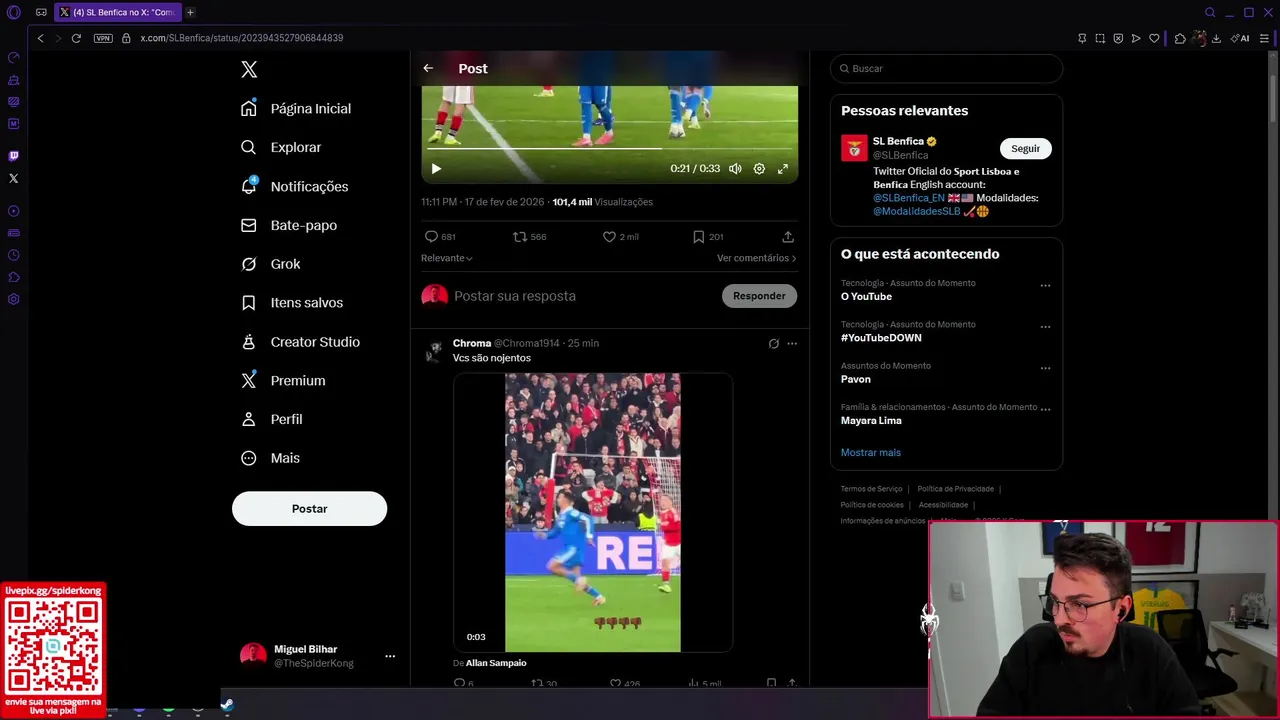
Task: Open History clock icon in sidebar
Action: [13, 255]
